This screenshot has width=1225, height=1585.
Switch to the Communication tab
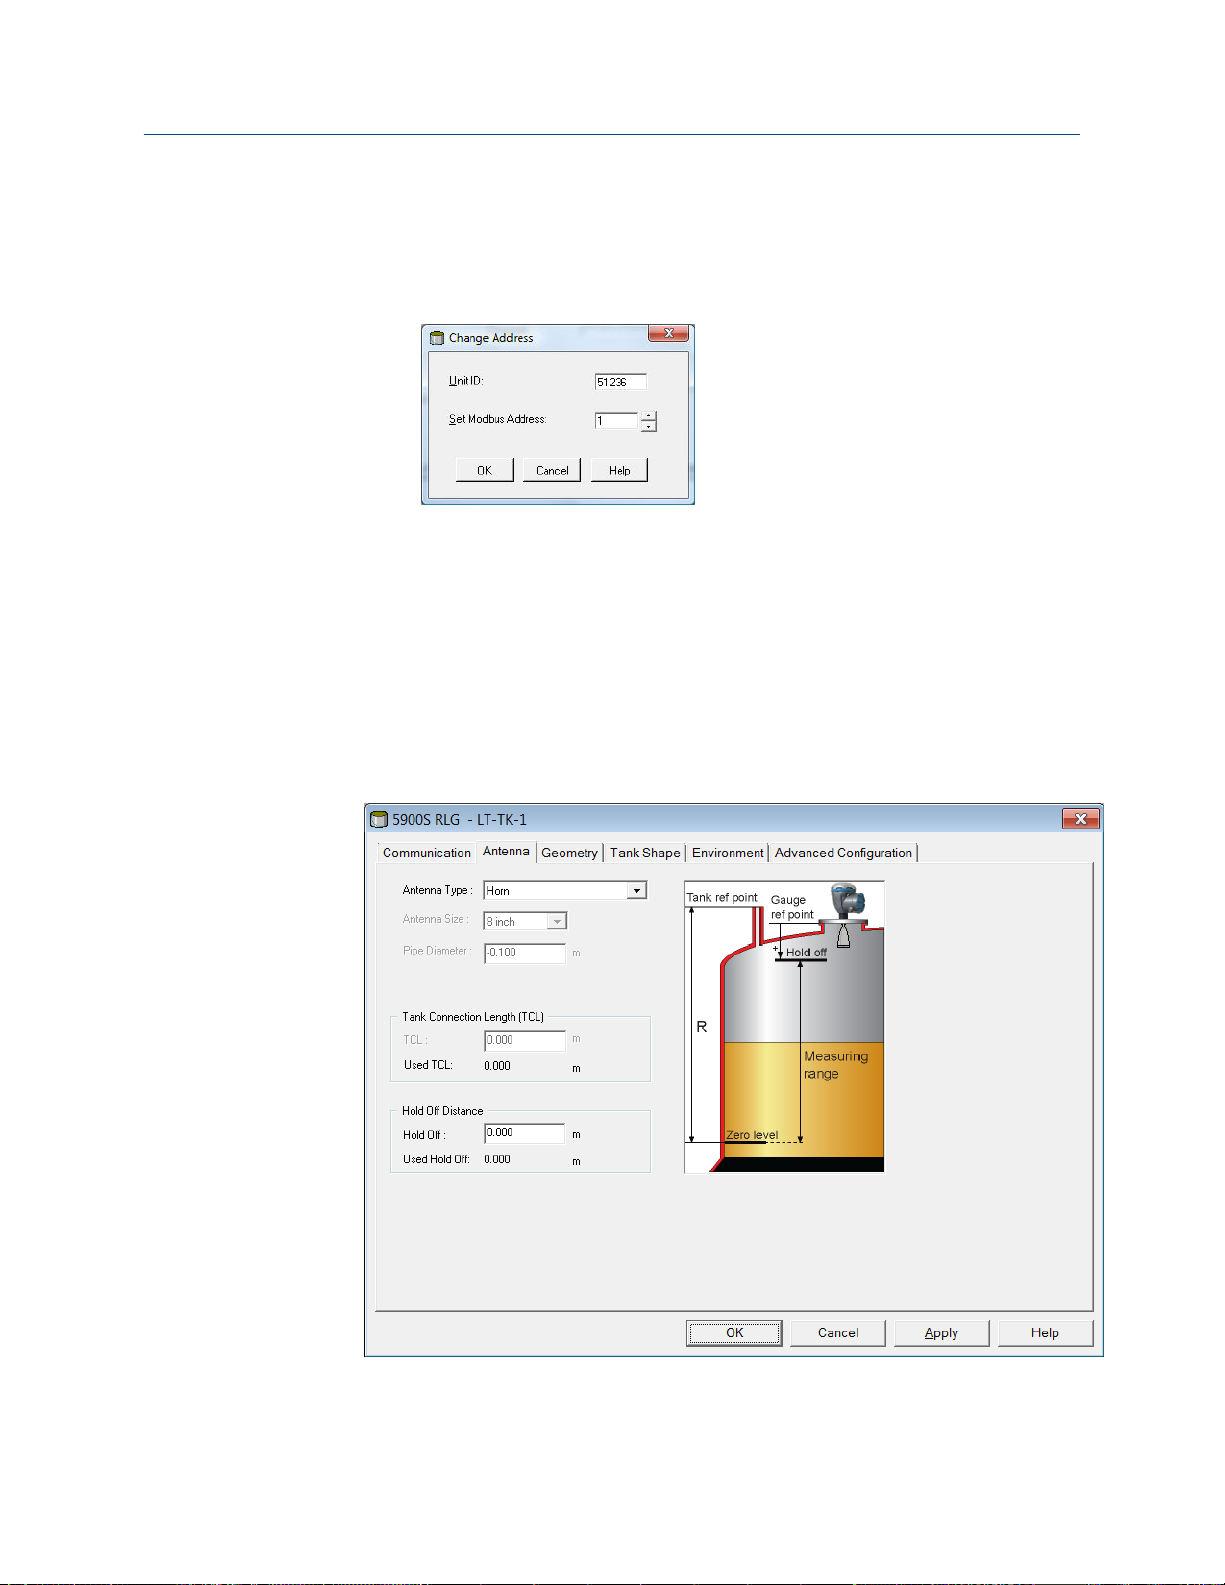pos(427,853)
